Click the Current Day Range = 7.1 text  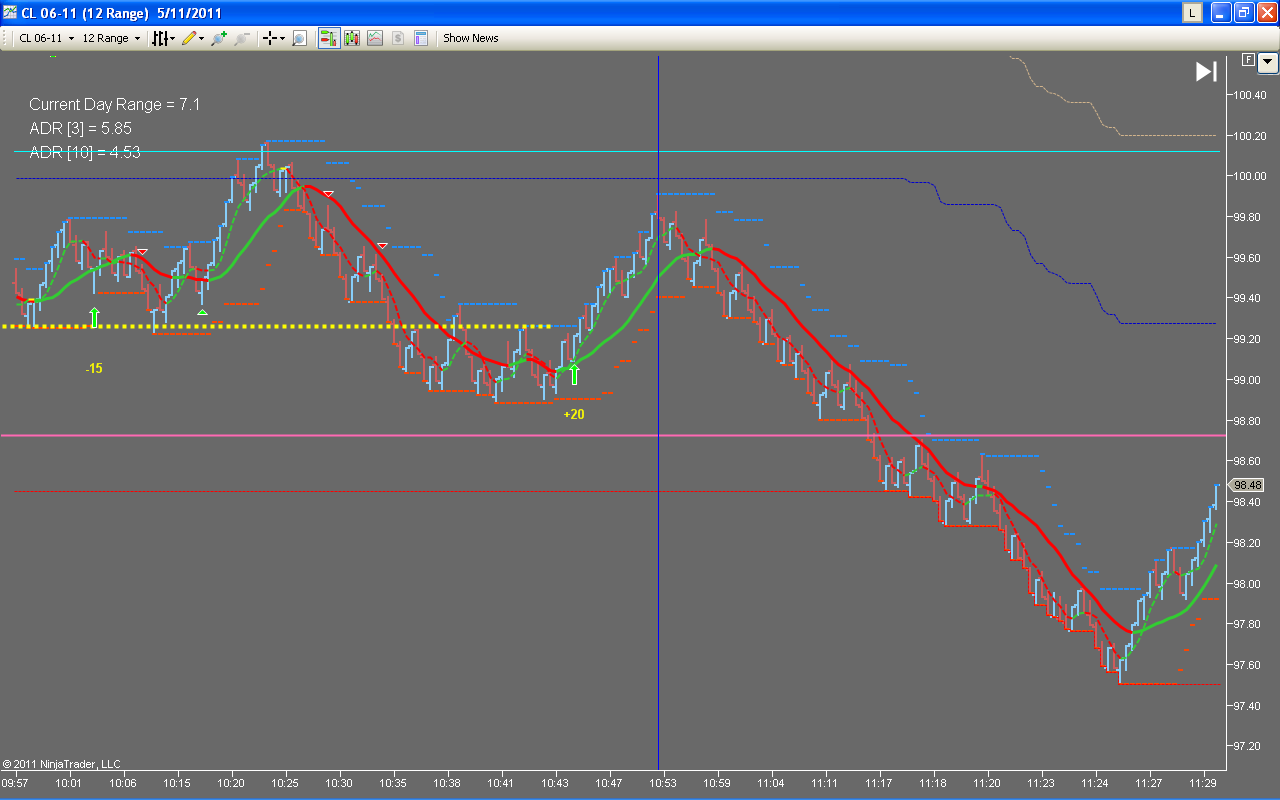115,104
